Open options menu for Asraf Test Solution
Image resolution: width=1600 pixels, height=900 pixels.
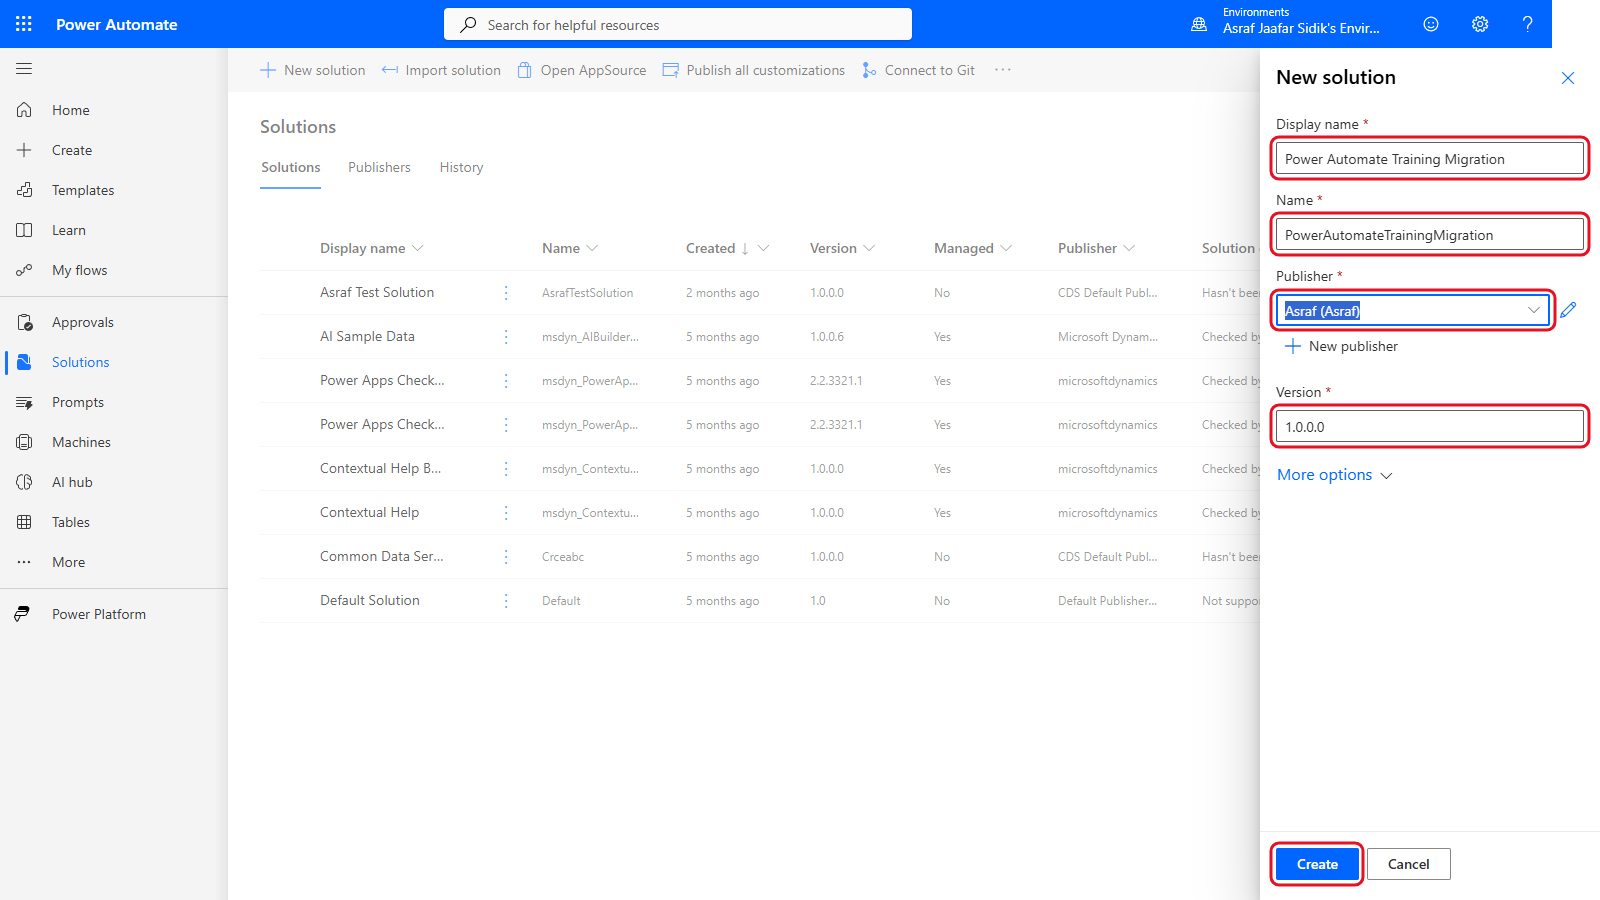tap(506, 293)
